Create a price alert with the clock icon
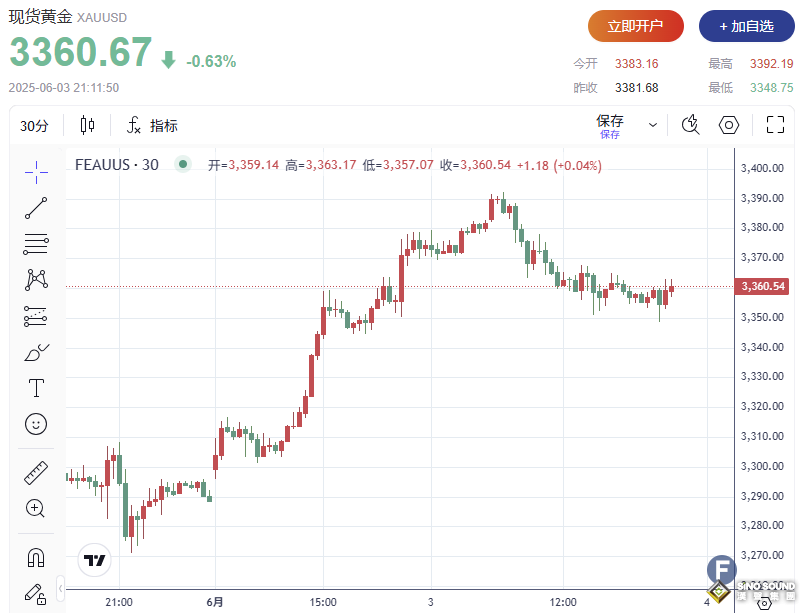Screen dimensions: 805x613 [x=690, y=125]
